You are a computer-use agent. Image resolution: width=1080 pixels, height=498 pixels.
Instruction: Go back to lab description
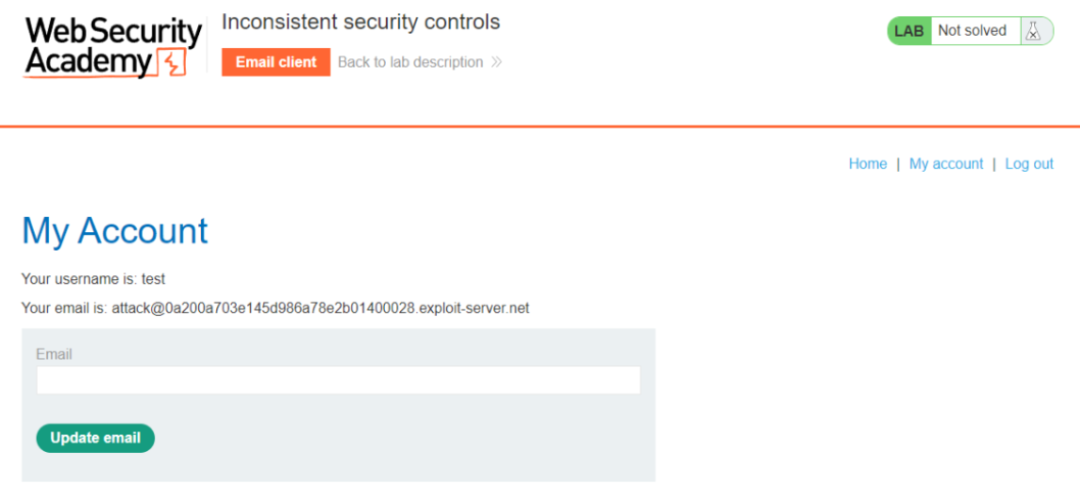pyautogui.click(x=410, y=62)
